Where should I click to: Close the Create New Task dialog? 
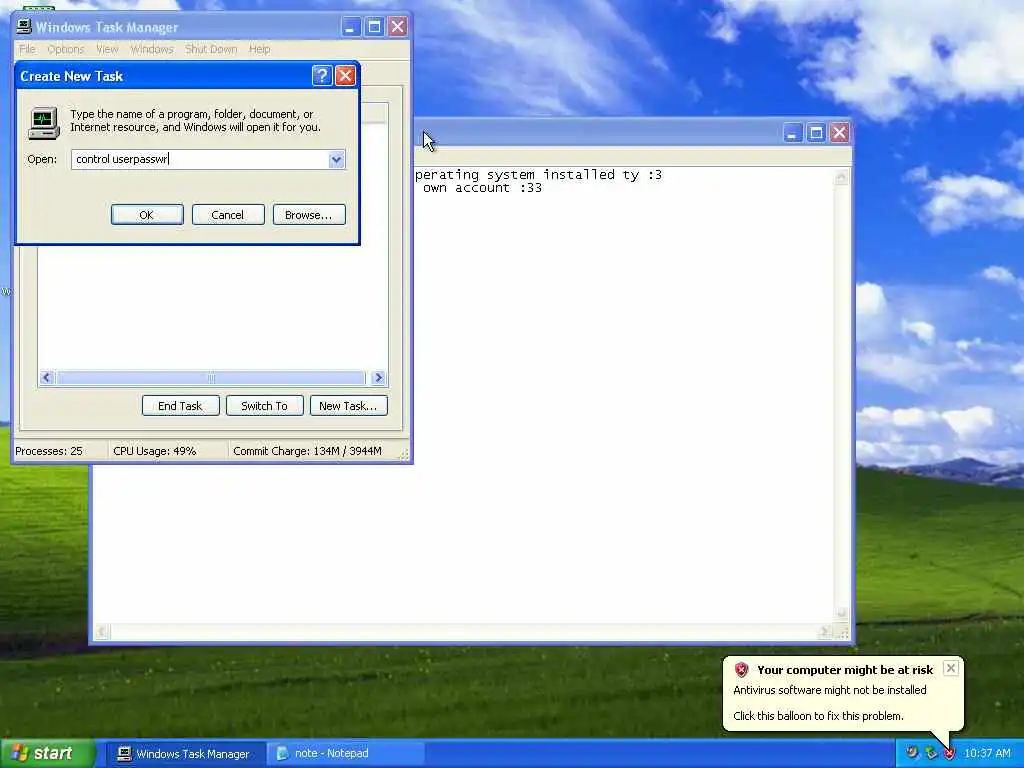(345, 76)
